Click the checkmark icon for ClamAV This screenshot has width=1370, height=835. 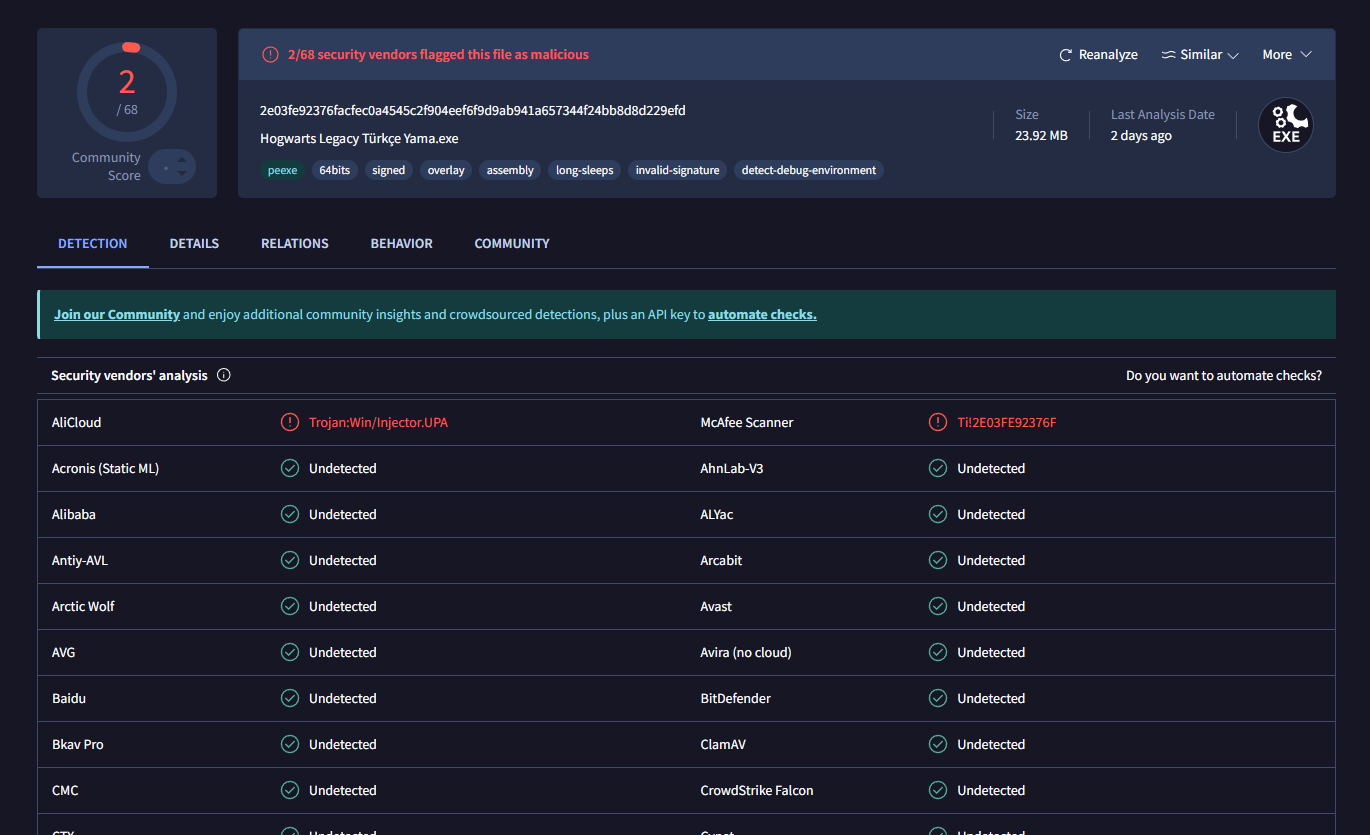938,744
